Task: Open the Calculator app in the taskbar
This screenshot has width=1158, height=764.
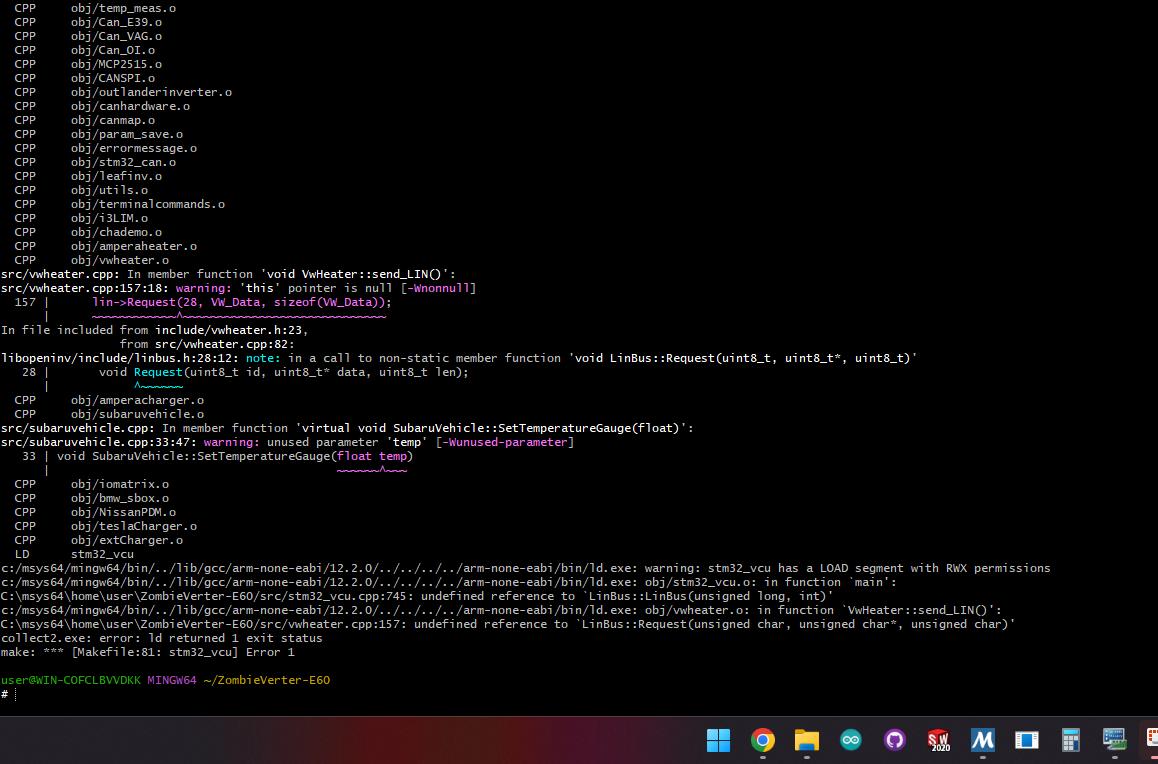Action: (1071, 740)
